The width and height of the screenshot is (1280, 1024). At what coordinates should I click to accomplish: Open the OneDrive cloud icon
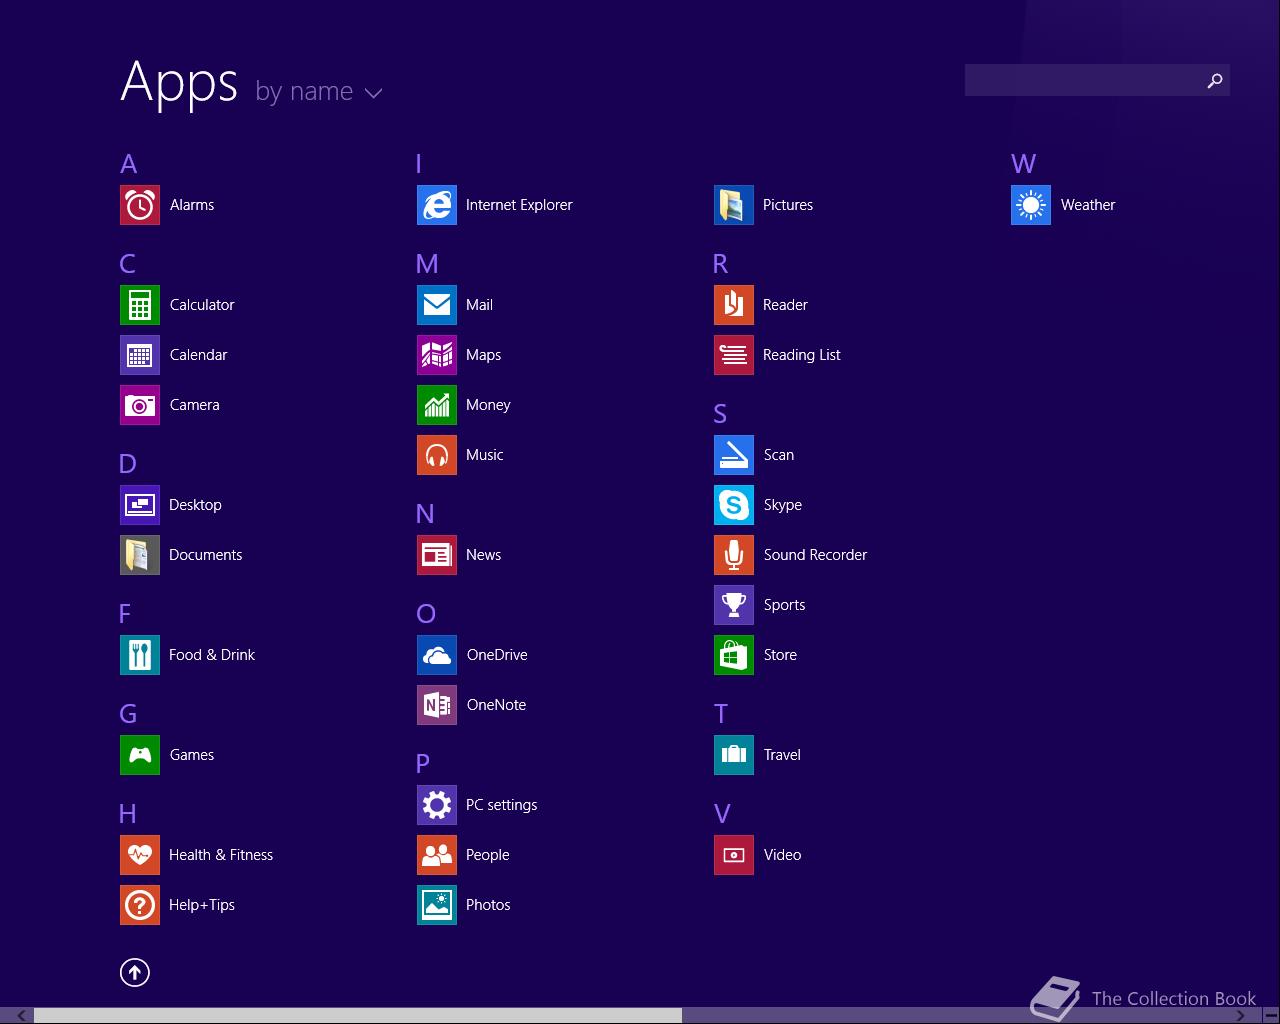(x=437, y=655)
